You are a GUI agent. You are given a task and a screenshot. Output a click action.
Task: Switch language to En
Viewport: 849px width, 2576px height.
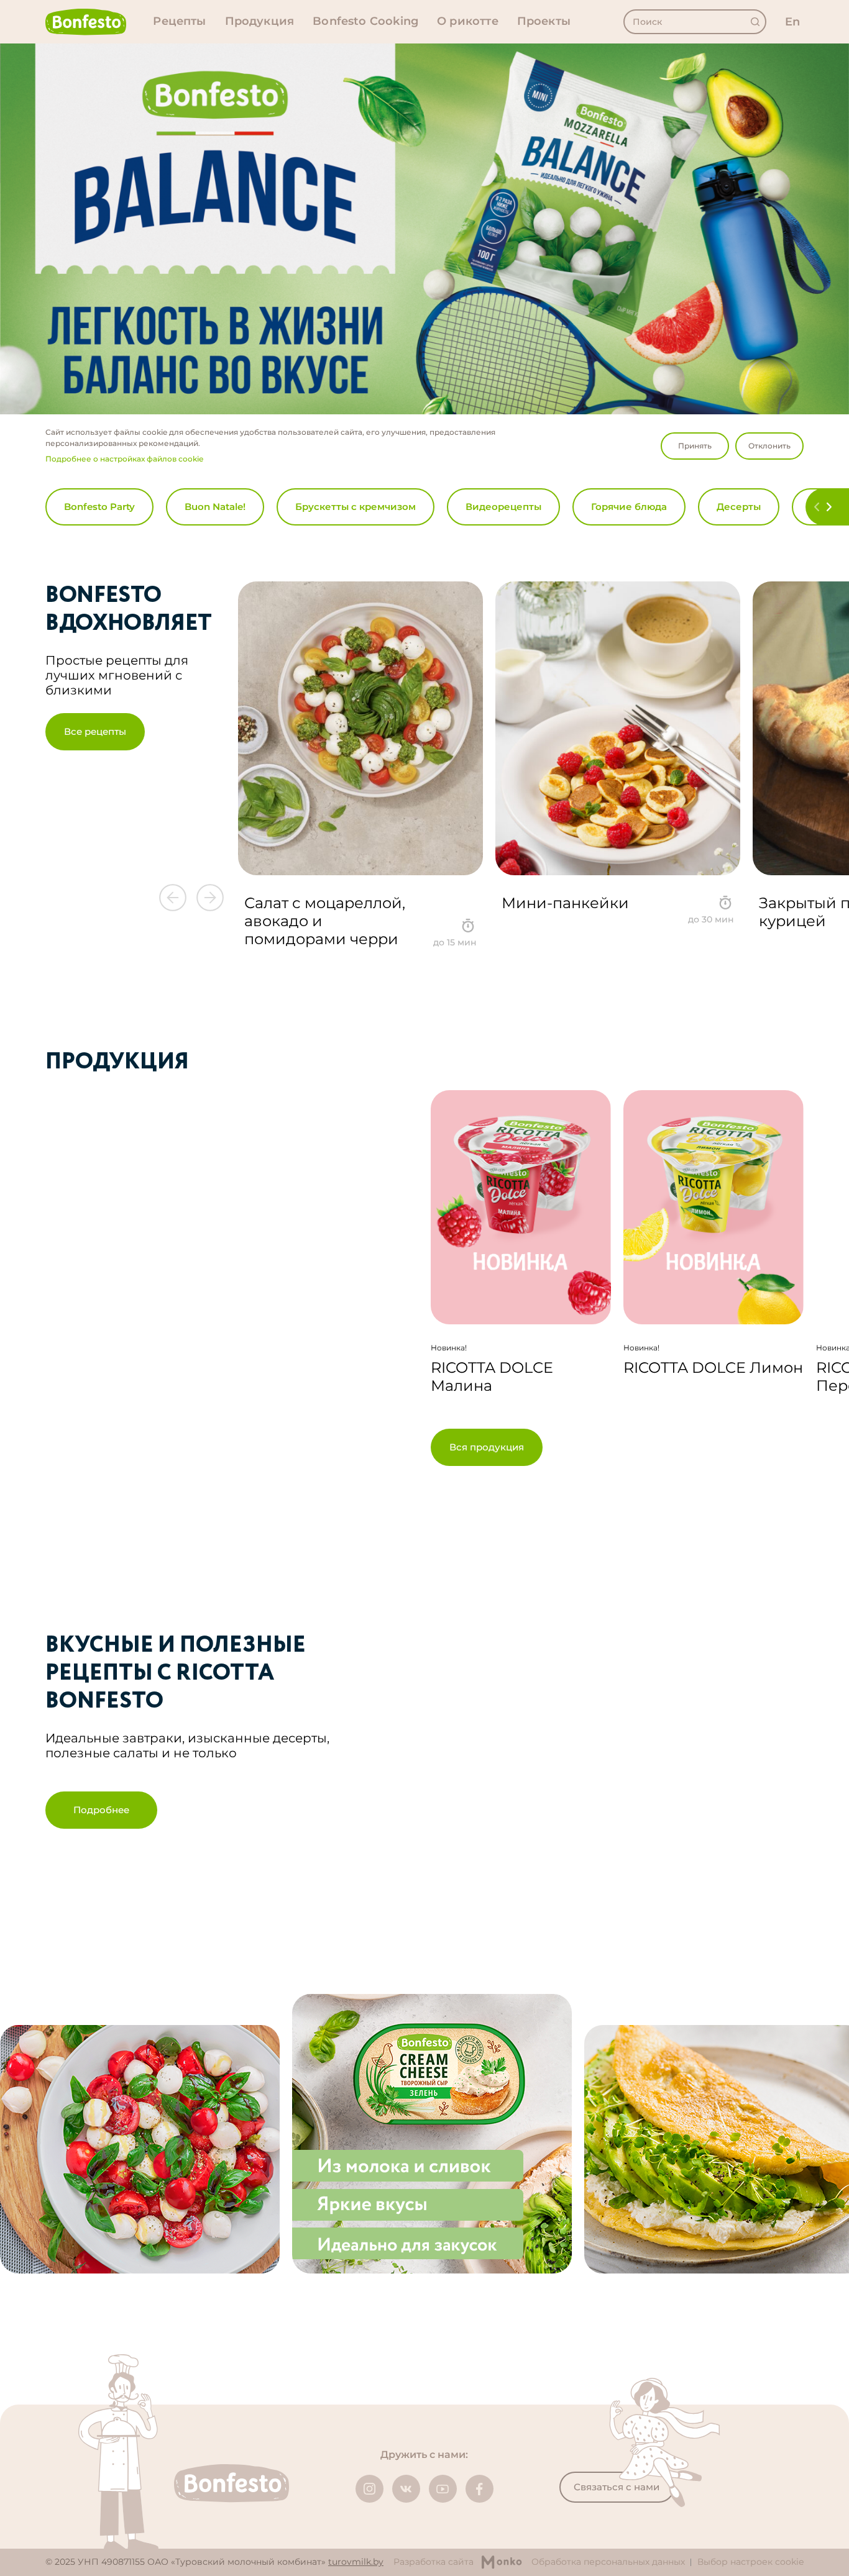(792, 22)
